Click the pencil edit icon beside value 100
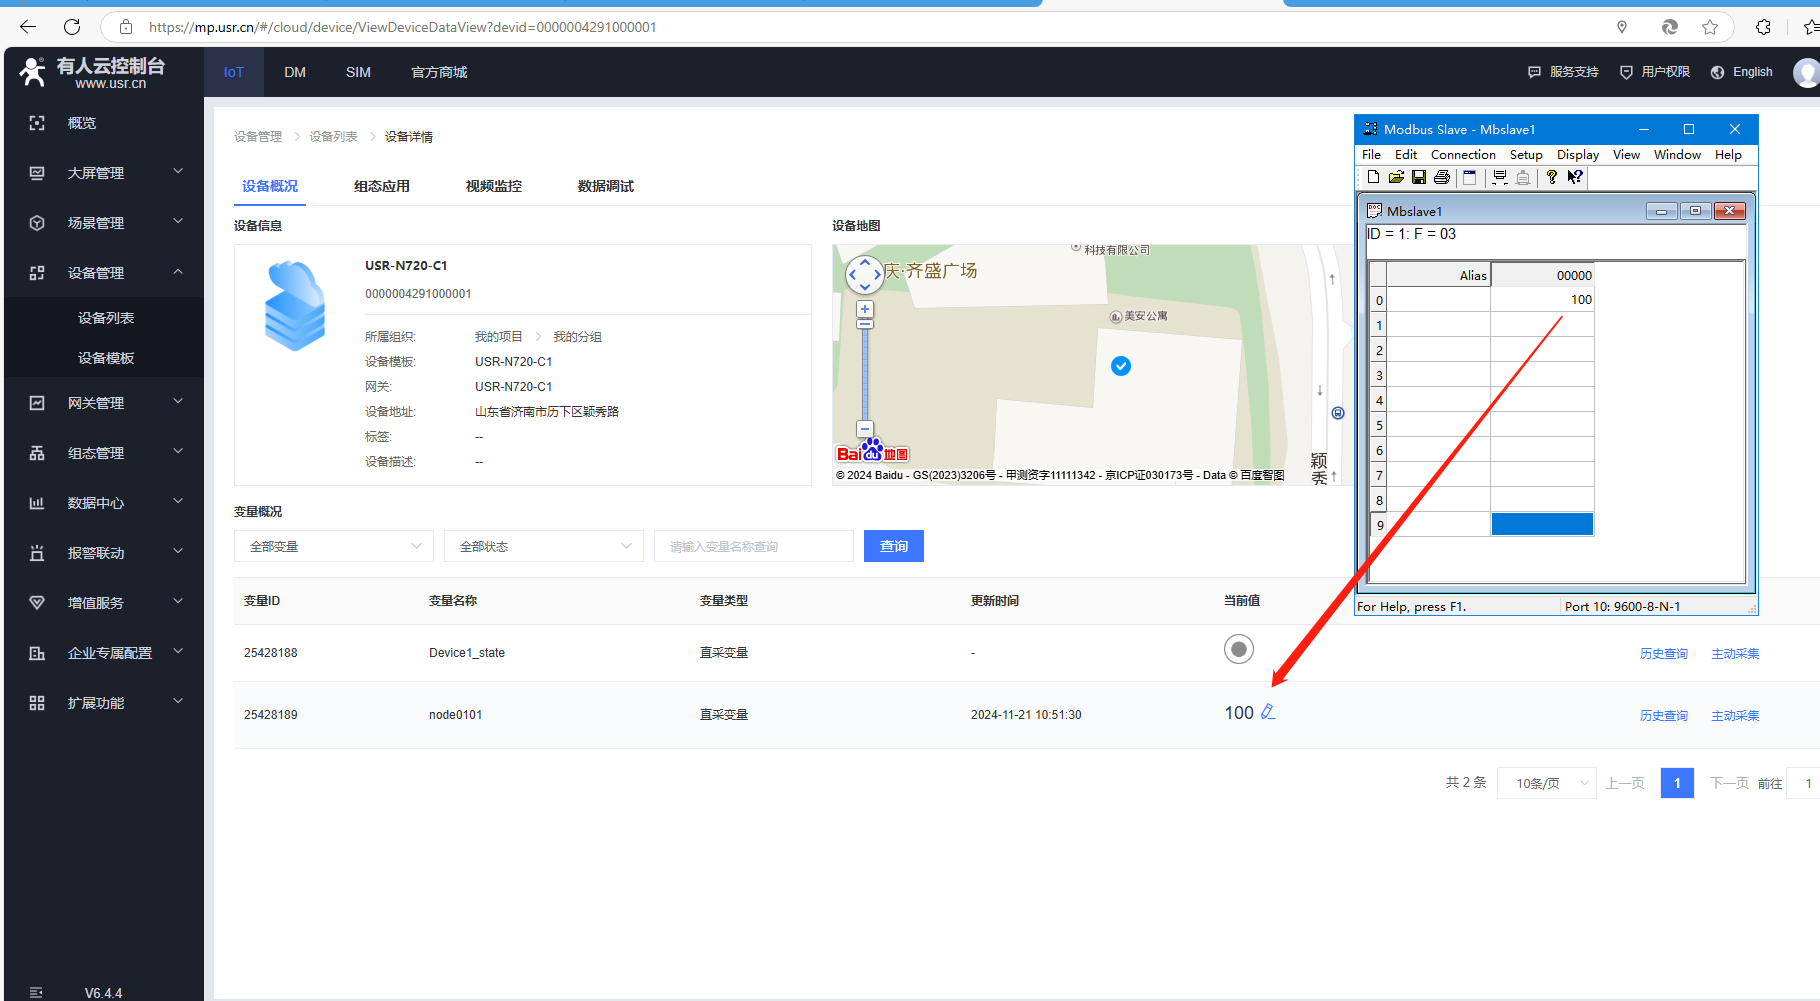 pos(1268,712)
